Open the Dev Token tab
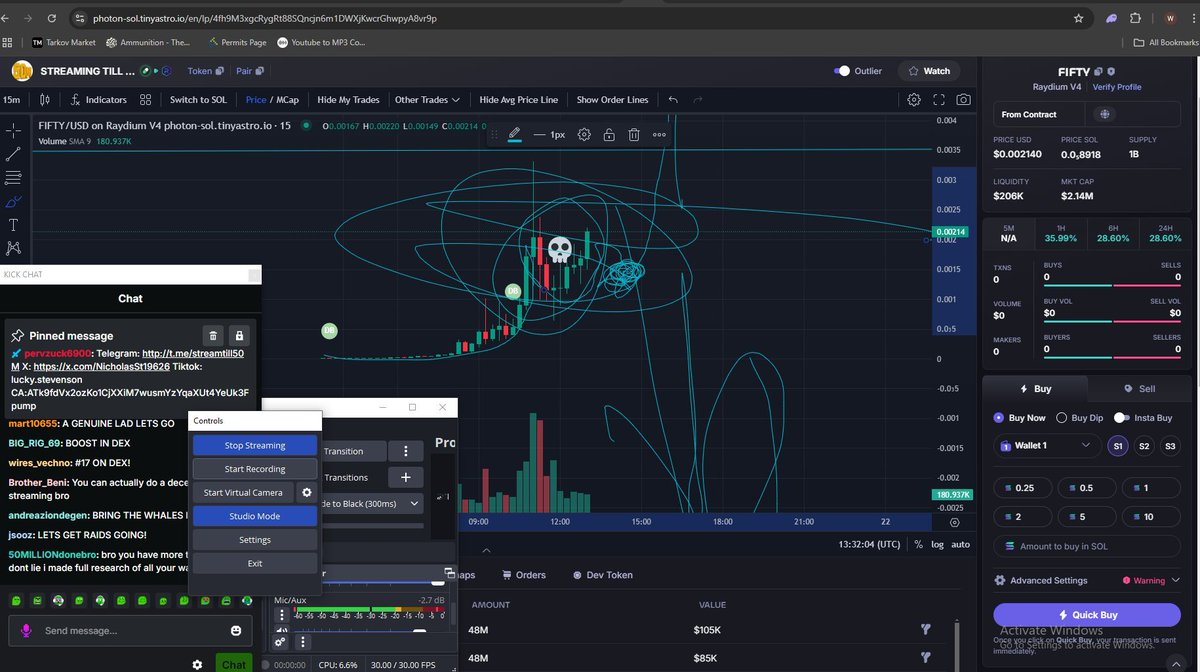 click(x=602, y=575)
